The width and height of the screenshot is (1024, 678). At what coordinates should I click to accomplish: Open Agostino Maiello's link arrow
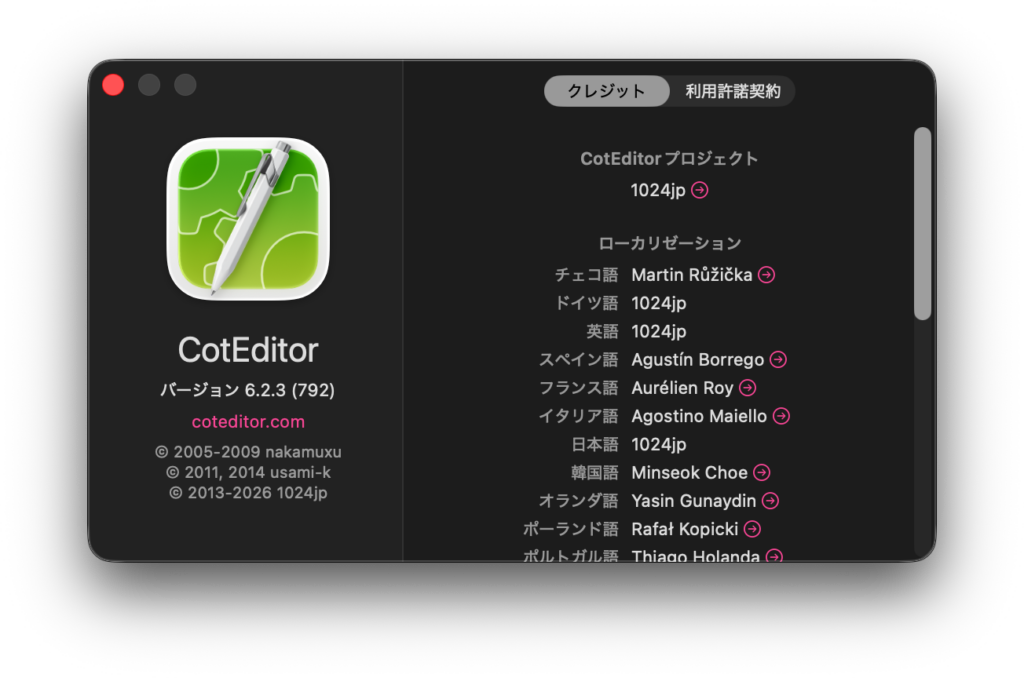pos(781,416)
